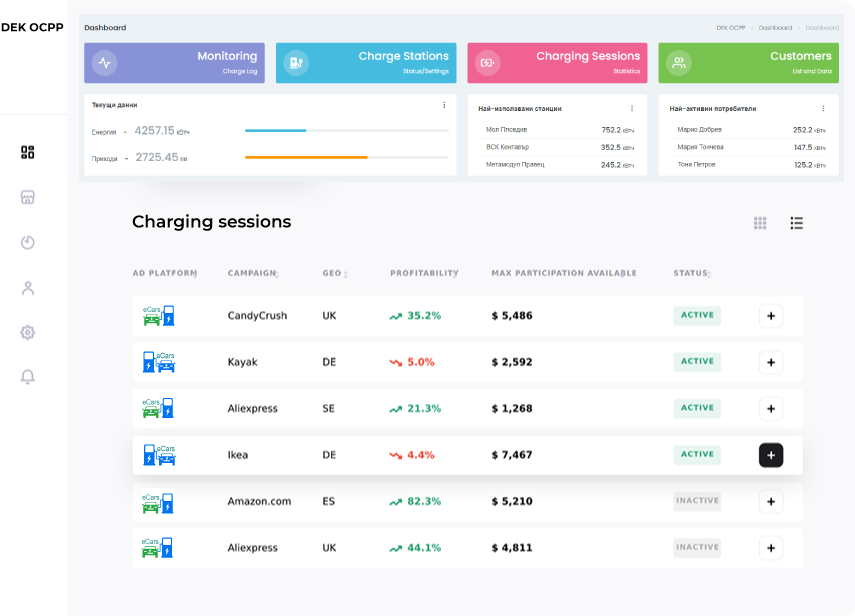
Task: Open the user profile icon in sidebar
Action: pos(28,288)
